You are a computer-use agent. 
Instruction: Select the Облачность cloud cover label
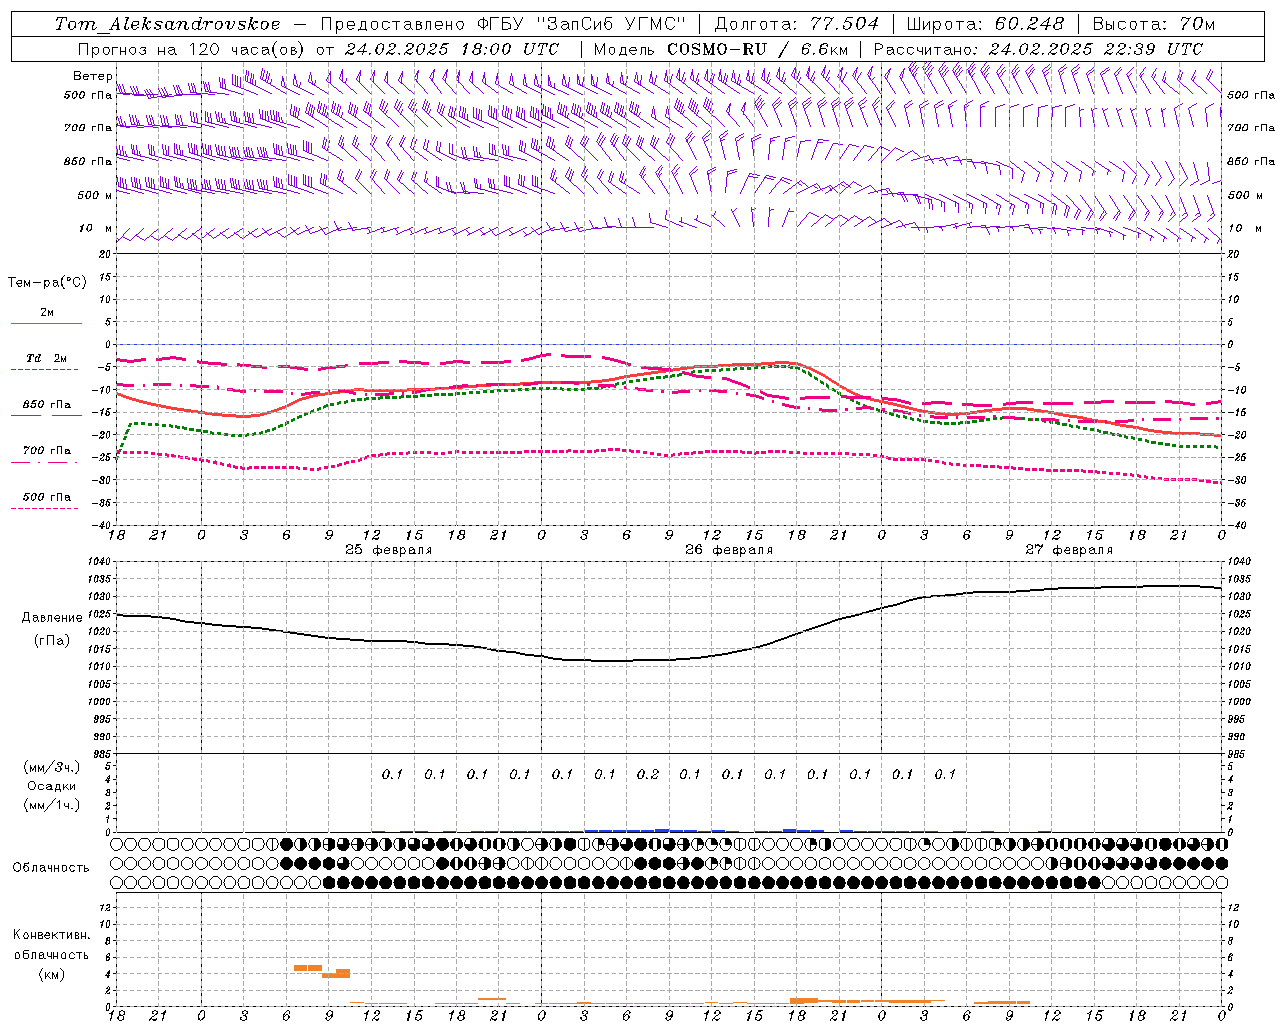tap(51, 867)
